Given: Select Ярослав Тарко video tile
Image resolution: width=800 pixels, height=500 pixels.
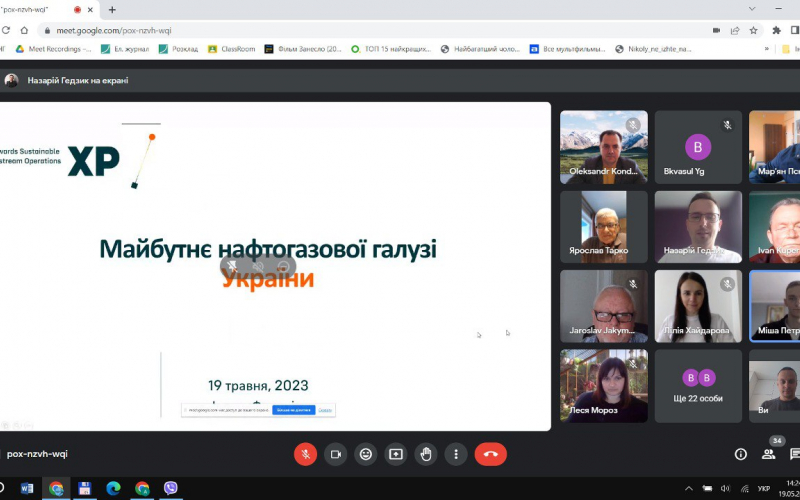Looking at the screenshot, I should pyautogui.click(x=604, y=227).
